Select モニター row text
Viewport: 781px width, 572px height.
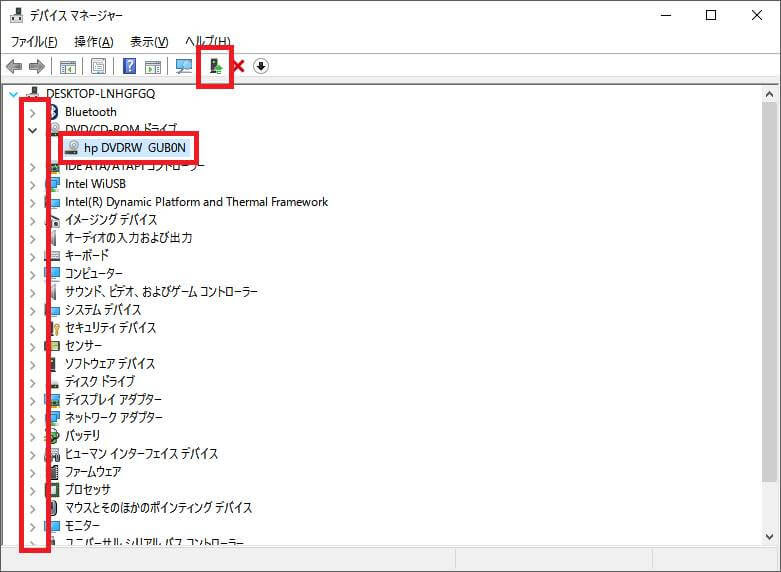(83, 526)
